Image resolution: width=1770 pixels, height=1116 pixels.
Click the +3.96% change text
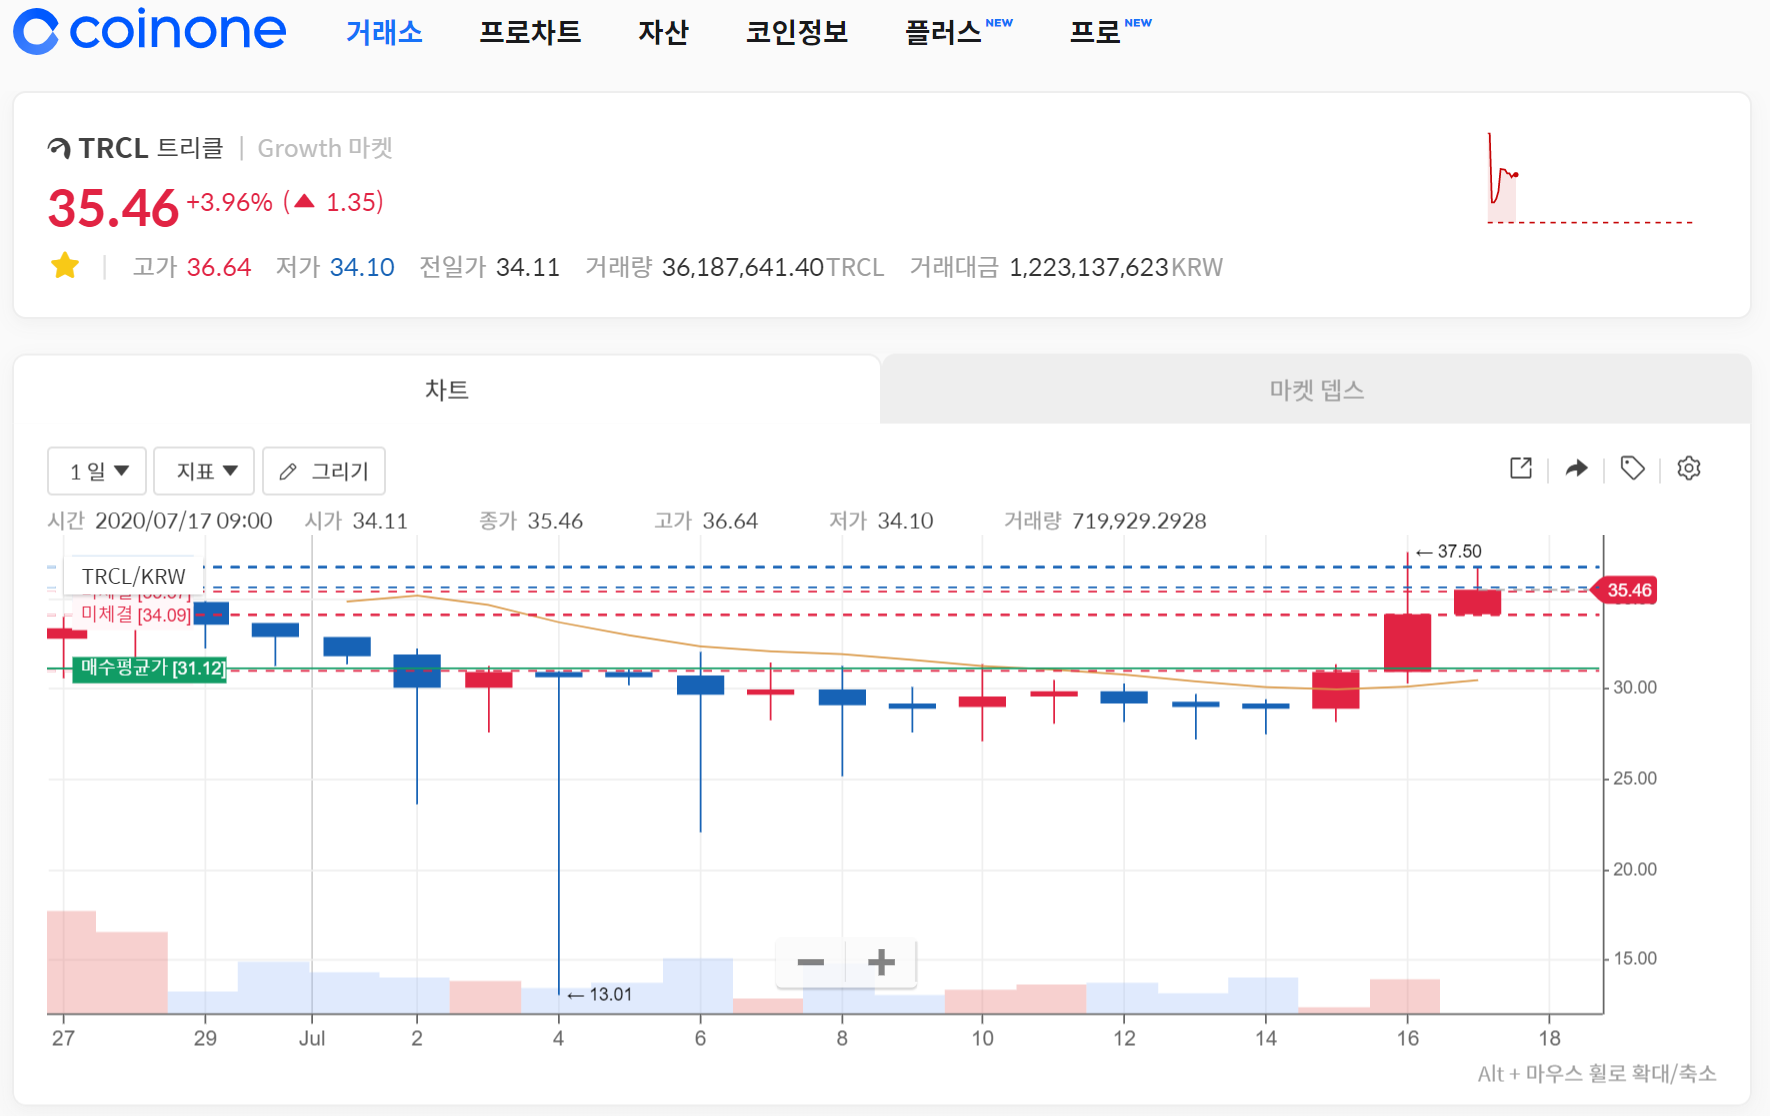tap(229, 202)
